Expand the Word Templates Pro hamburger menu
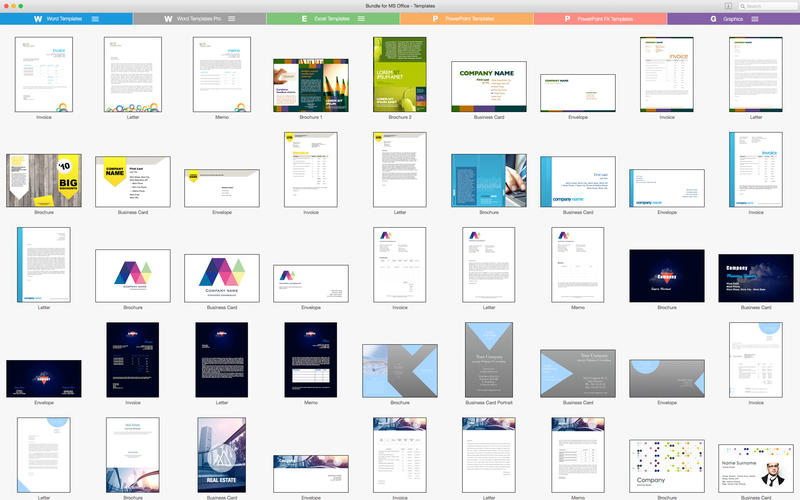The height and width of the screenshot is (500, 800). tap(232, 19)
